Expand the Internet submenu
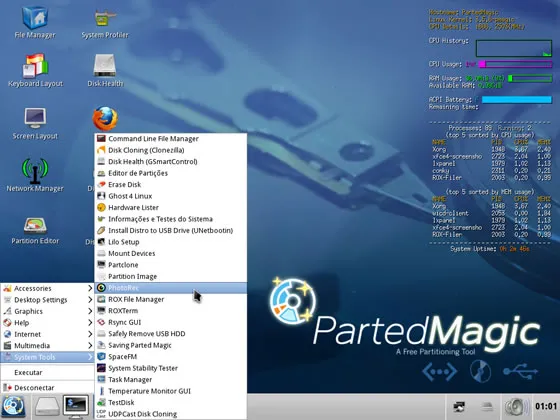 pyautogui.click(x=47, y=334)
